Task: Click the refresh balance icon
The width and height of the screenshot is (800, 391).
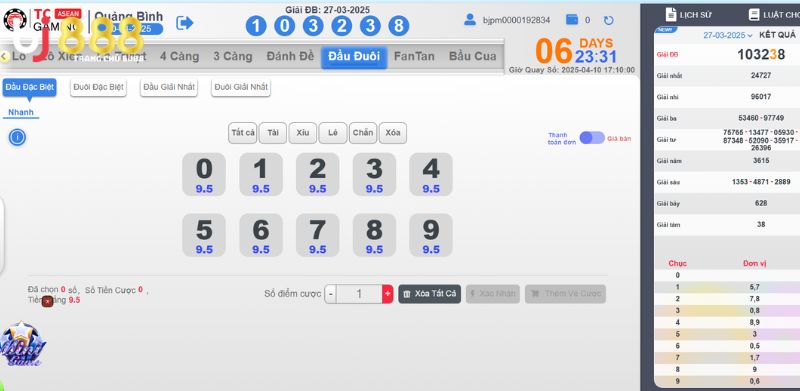Action: (608, 20)
